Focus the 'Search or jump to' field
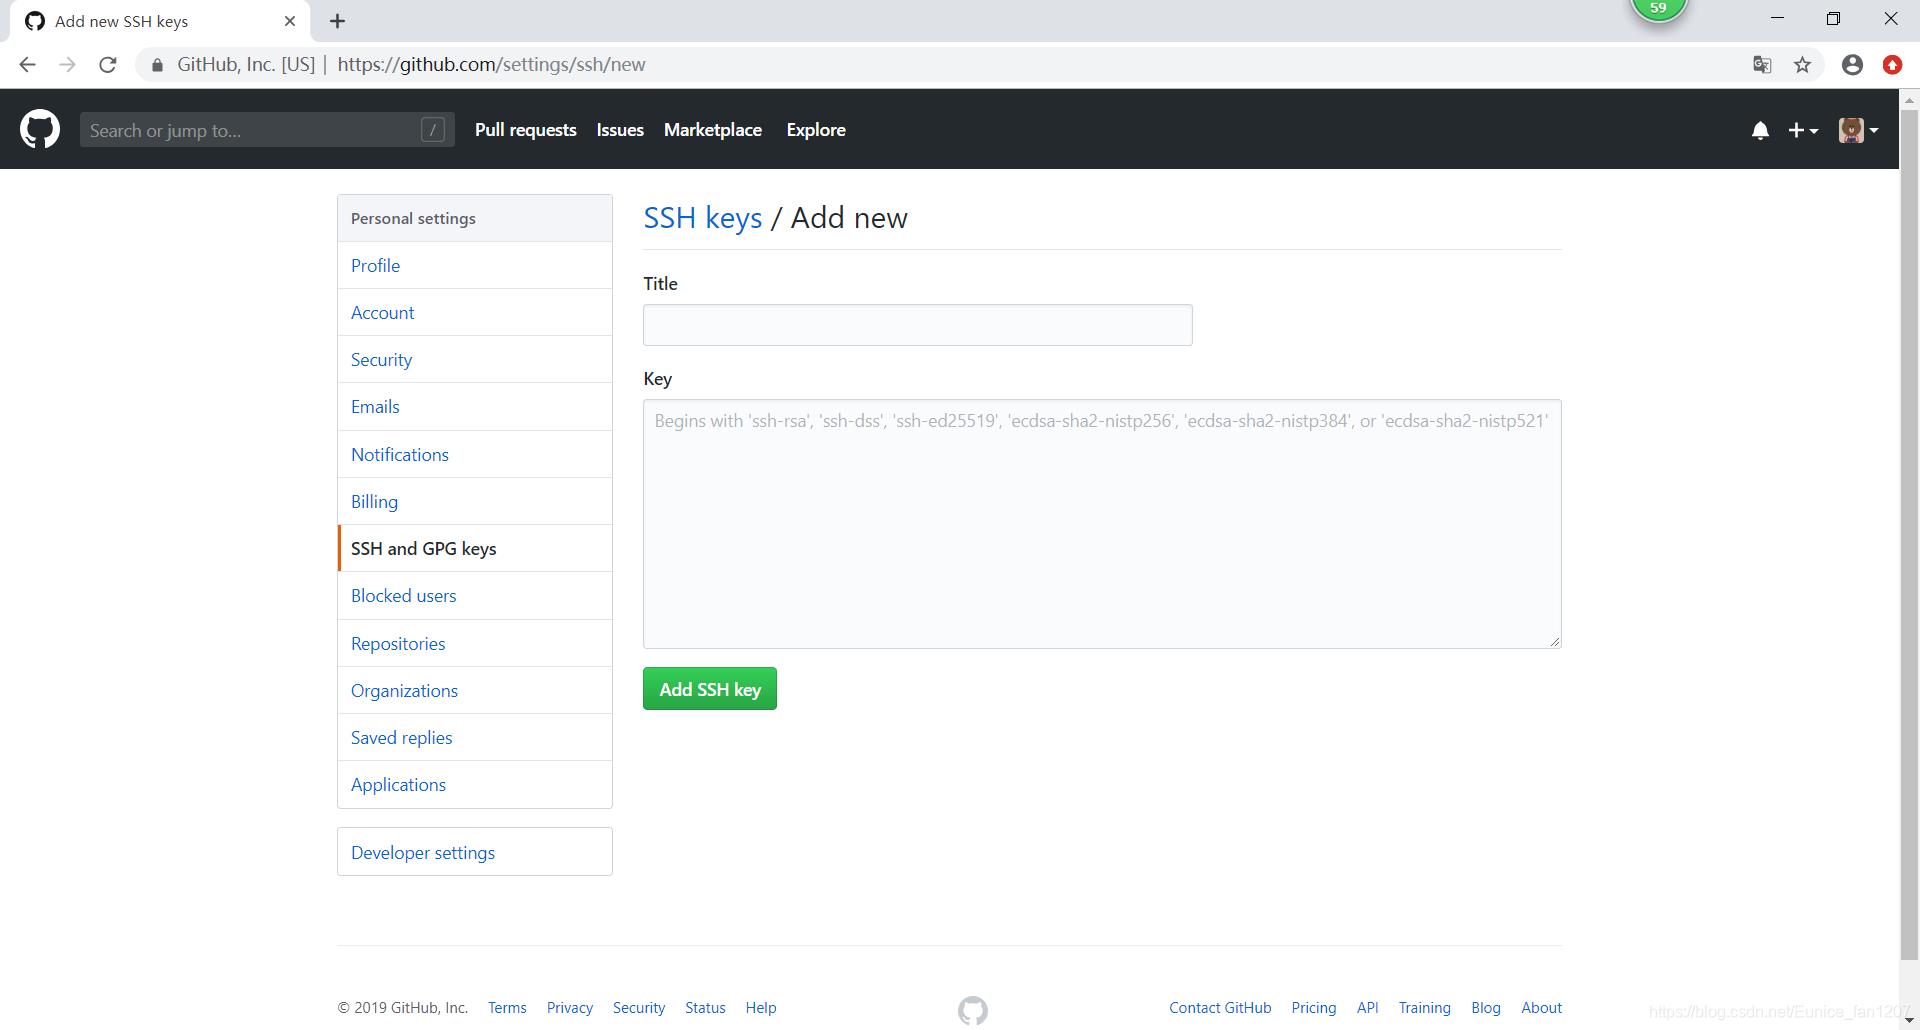Viewport: 1920px width, 1030px height. click(x=267, y=130)
